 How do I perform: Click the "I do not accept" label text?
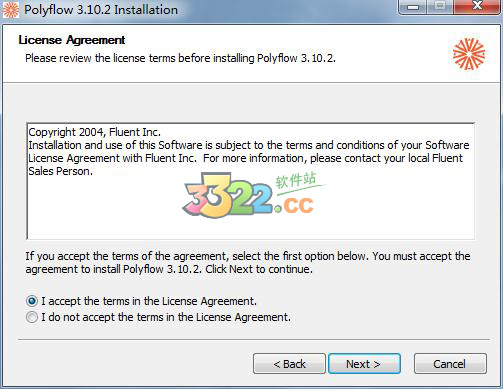[166, 317]
